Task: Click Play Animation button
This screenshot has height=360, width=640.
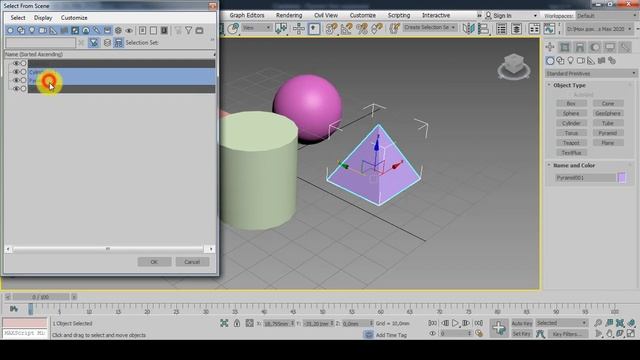Action: [x=456, y=323]
